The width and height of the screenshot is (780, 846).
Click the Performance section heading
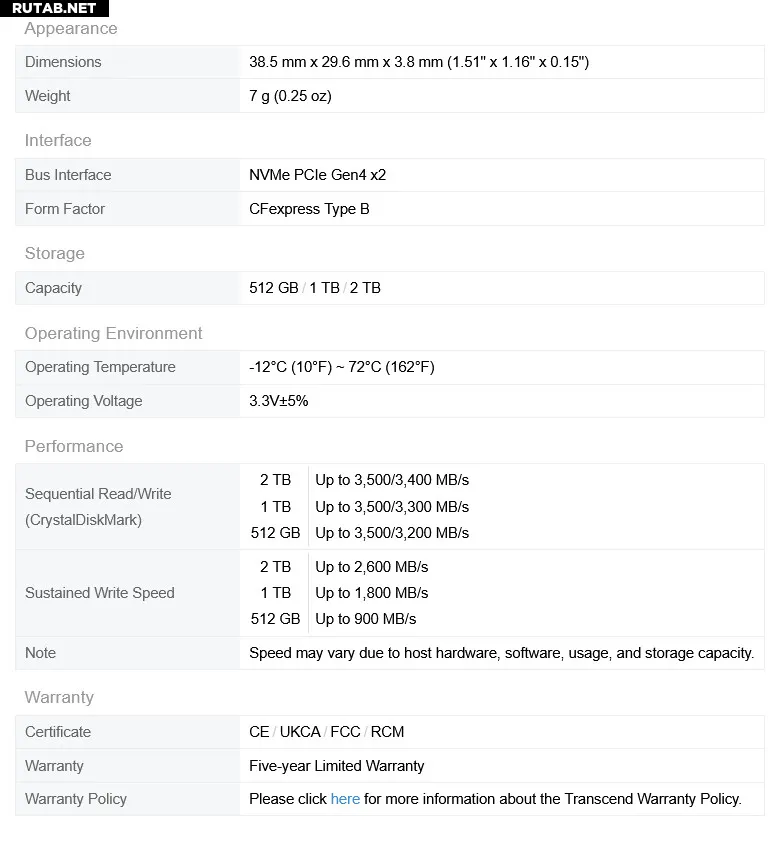pos(74,446)
